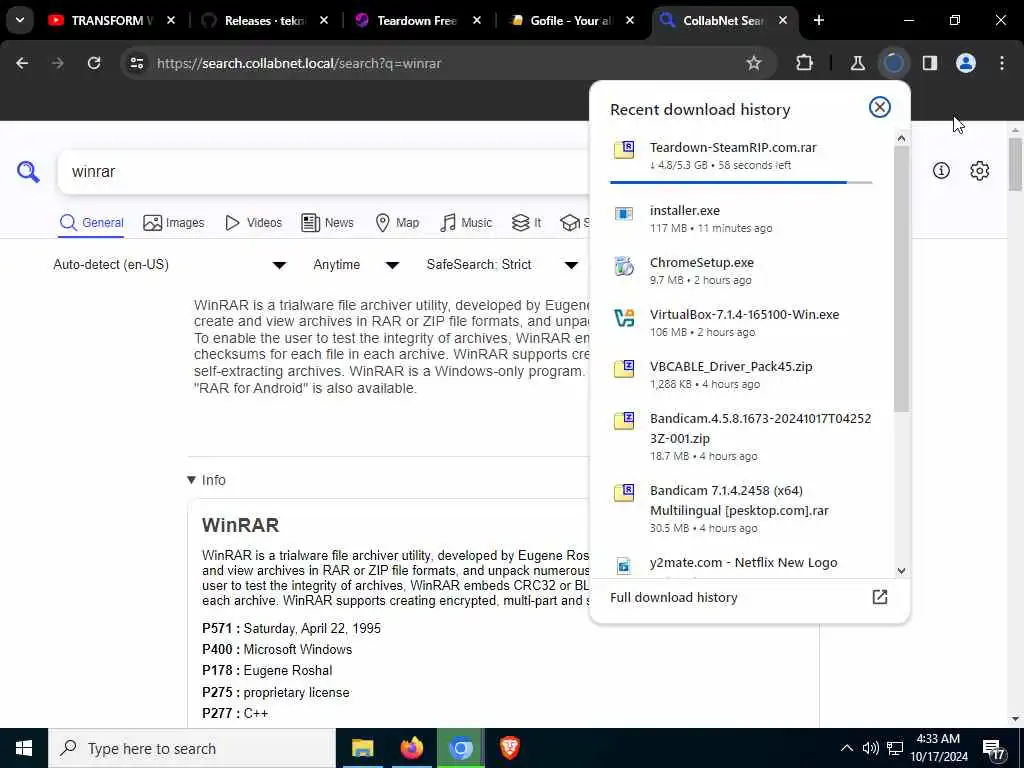
Task: Click the ChromeSetup.exe file icon
Action: pos(624,266)
